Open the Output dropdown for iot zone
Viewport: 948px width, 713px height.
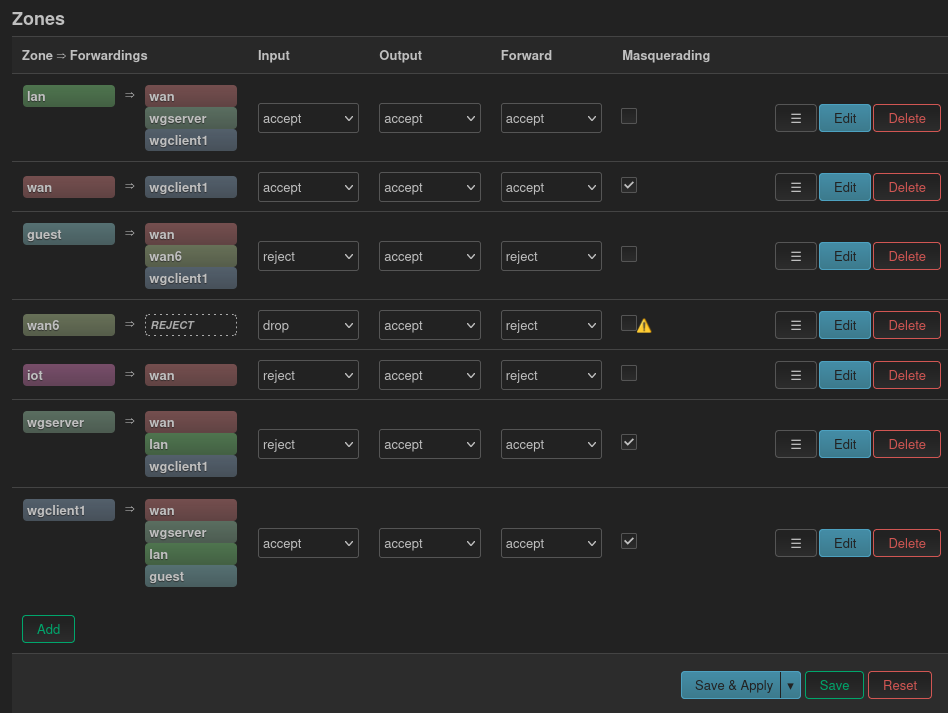[430, 376]
